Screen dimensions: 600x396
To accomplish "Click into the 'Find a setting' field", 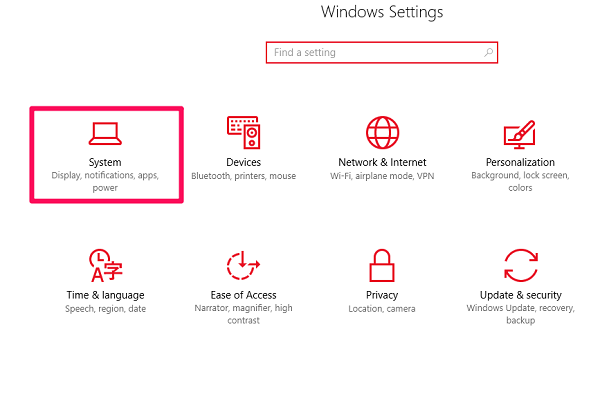I will click(x=382, y=52).
